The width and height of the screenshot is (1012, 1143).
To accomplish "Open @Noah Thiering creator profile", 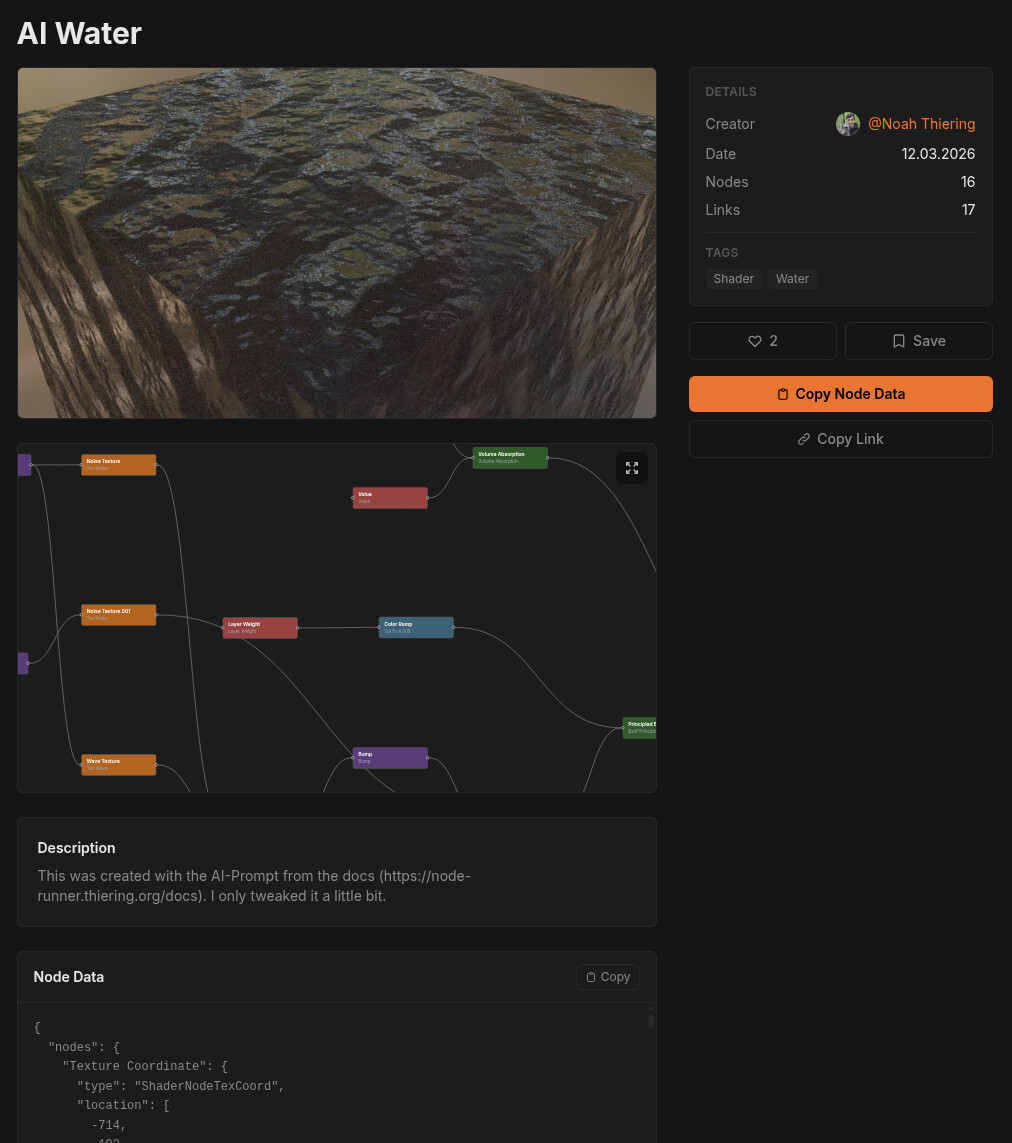I will (x=921, y=124).
